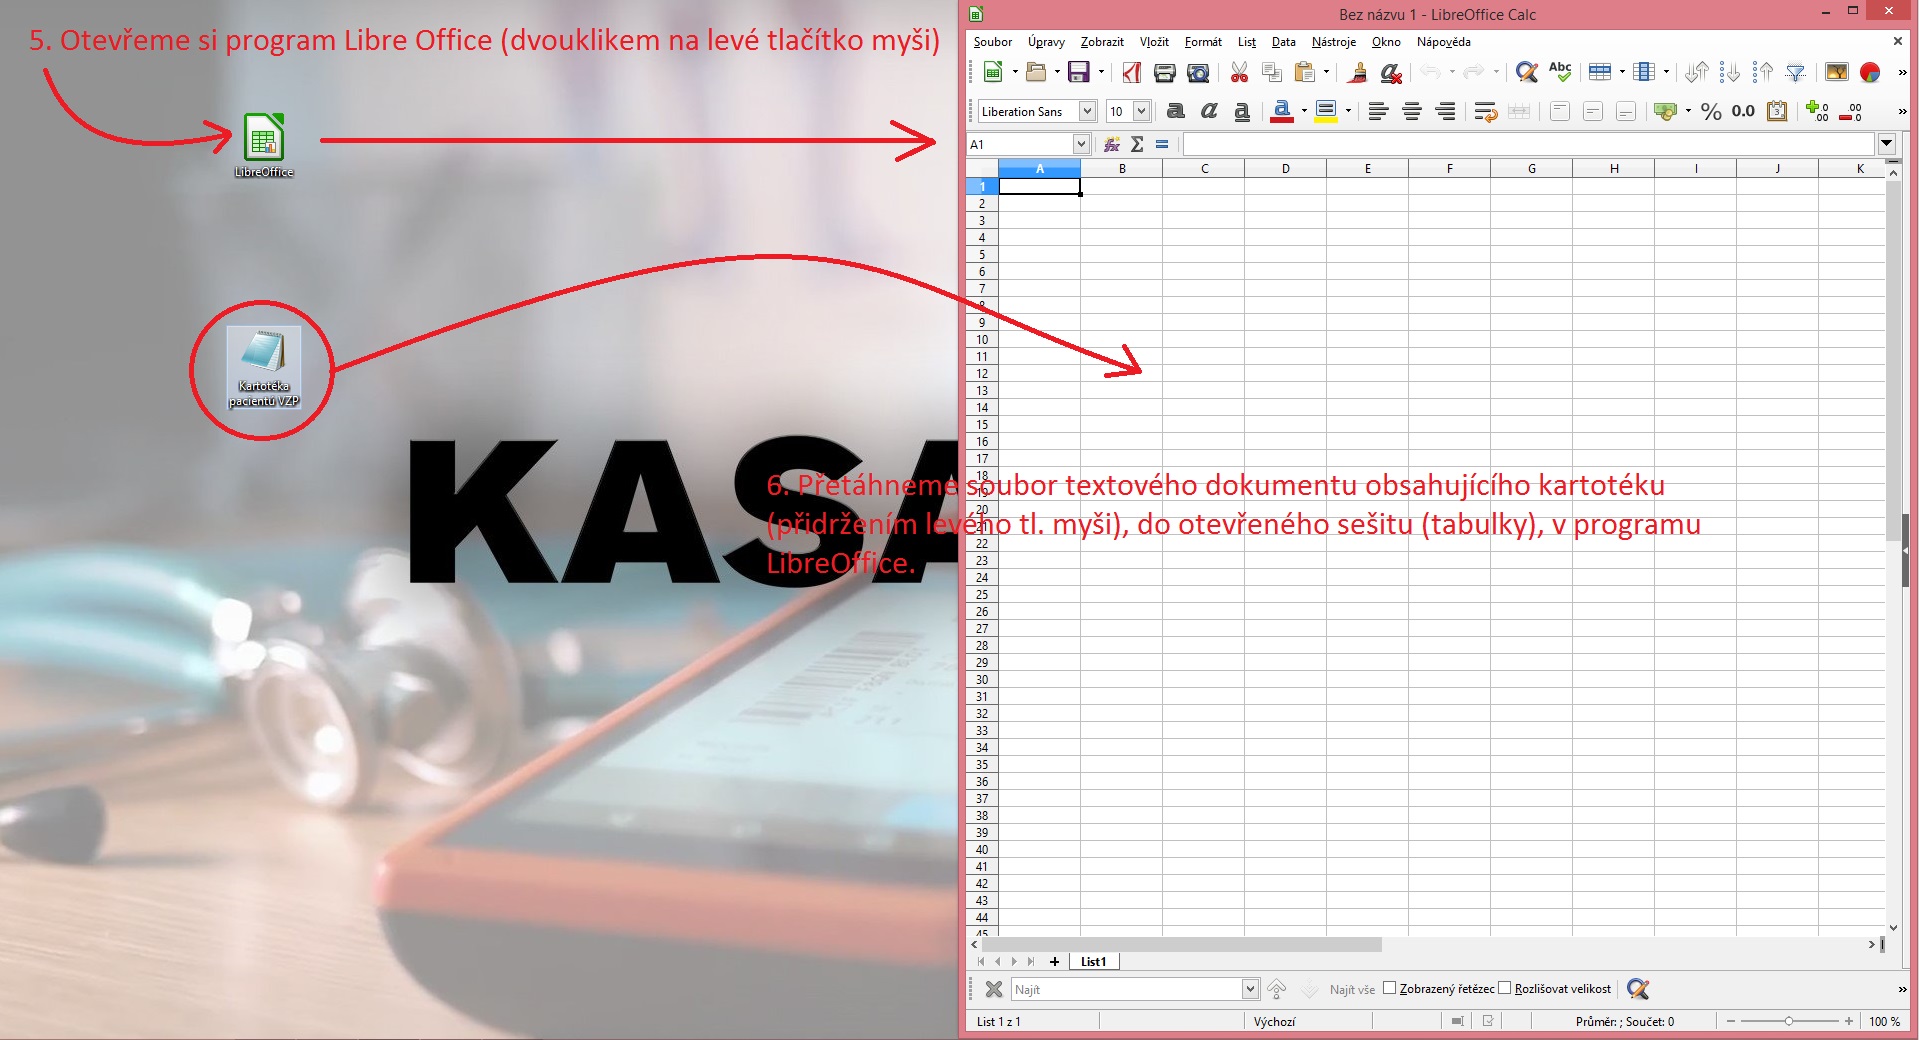1919x1040 pixels.
Task: Click the Sum sigma icon
Action: pyautogui.click(x=1137, y=144)
